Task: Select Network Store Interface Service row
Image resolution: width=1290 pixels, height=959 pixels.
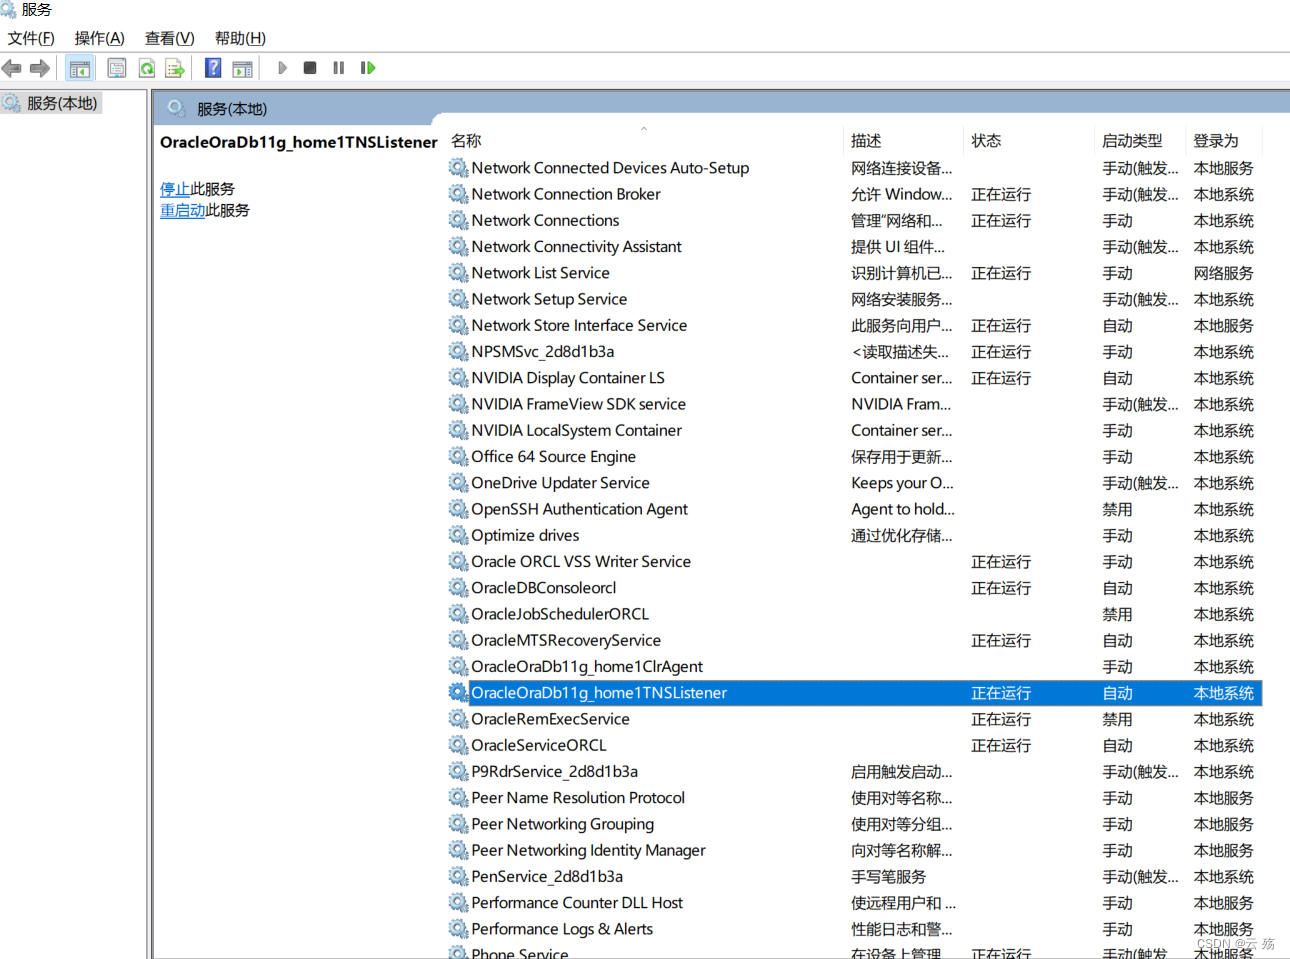Action: (x=855, y=325)
